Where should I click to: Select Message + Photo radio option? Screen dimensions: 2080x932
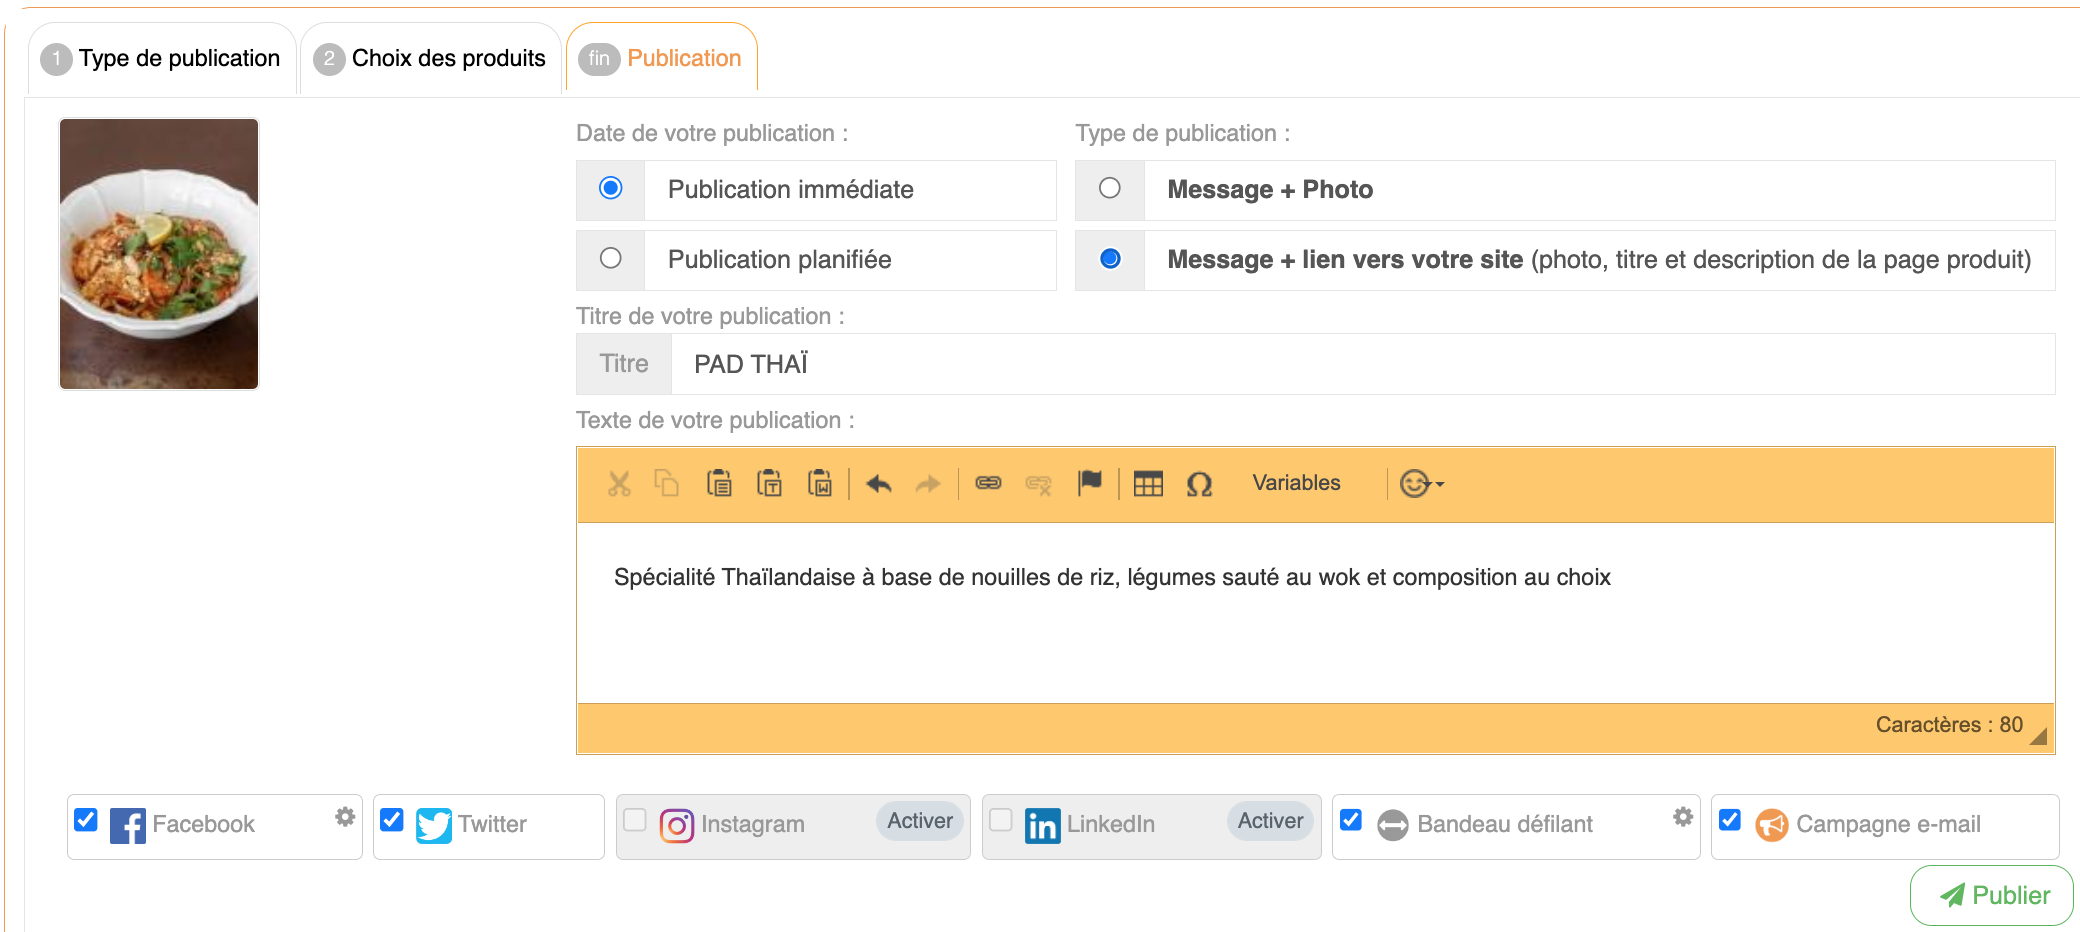click(x=1110, y=189)
